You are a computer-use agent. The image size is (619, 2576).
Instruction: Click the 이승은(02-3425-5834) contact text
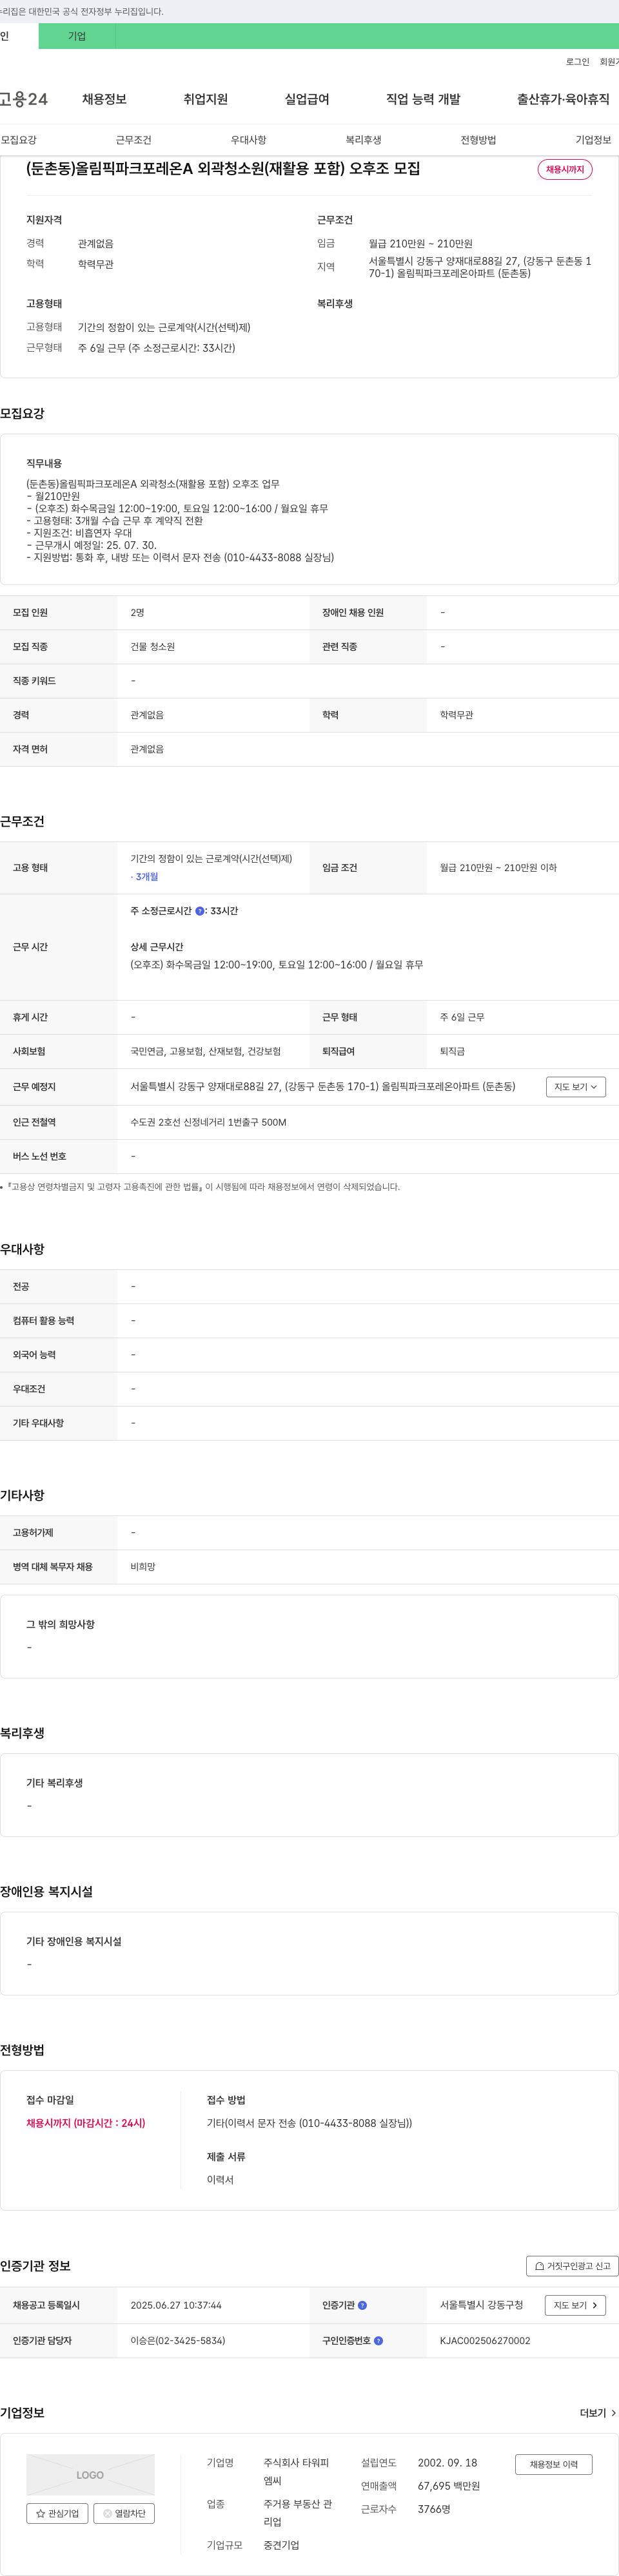(x=178, y=2340)
